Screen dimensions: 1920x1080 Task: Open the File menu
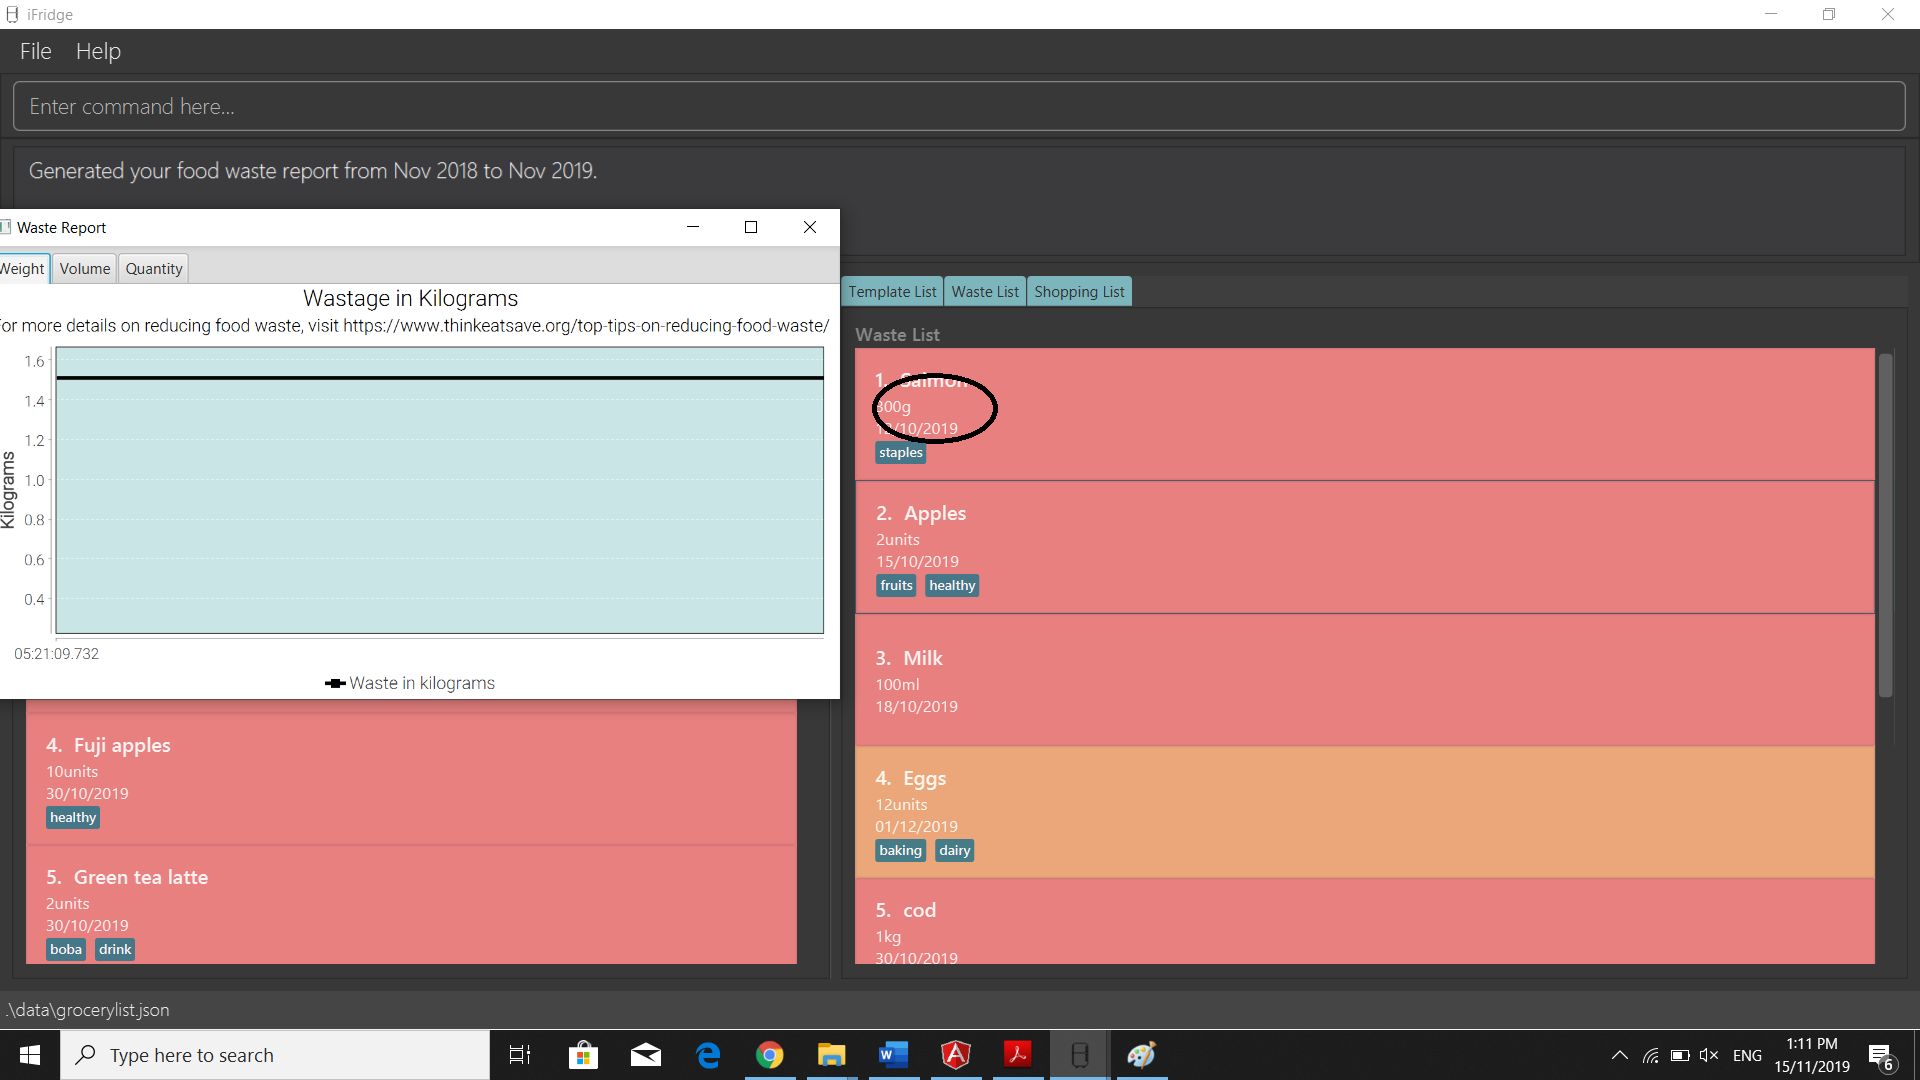(35, 51)
